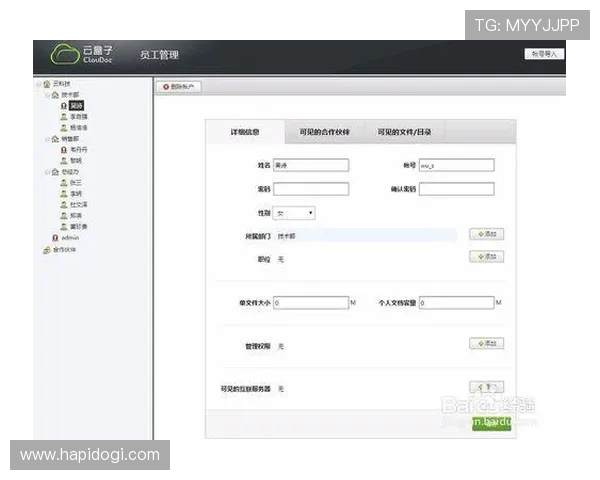
Task: Click the highlighted selected user under 技术部
Action: click(x=76, y=106)
